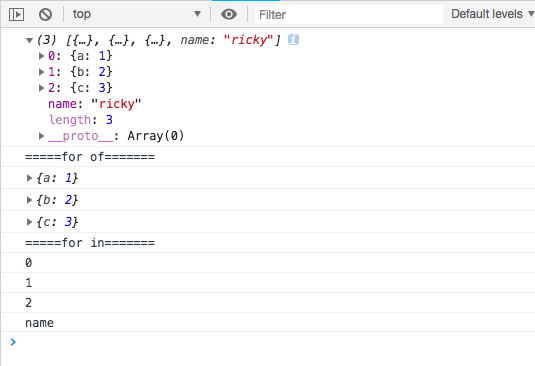Click the log output '2'
Image resolution: width=535 pixels, height=366 pixels.
click(x=29, y=303)
